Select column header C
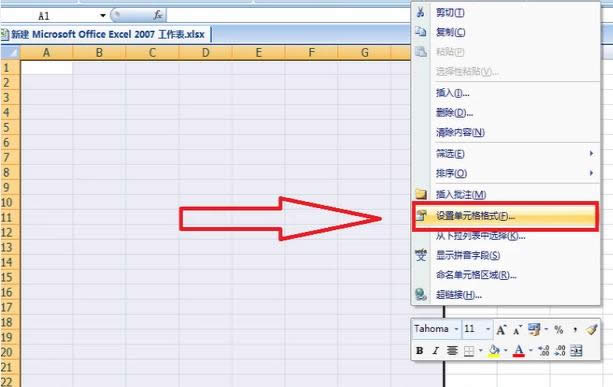Viewport: 613px width, 387px height. pos(152,52)
